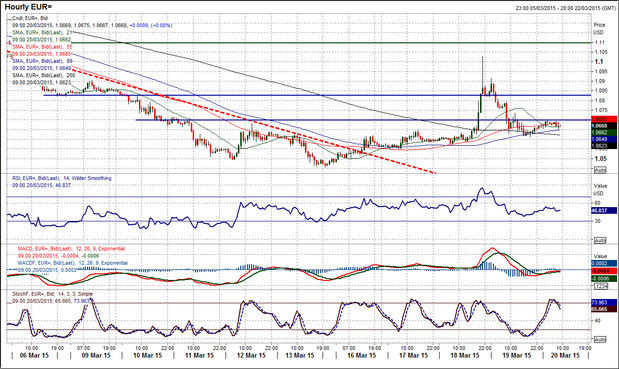Click the RSI Wilder Smoothing indicator label

click(x=62, y=178)
